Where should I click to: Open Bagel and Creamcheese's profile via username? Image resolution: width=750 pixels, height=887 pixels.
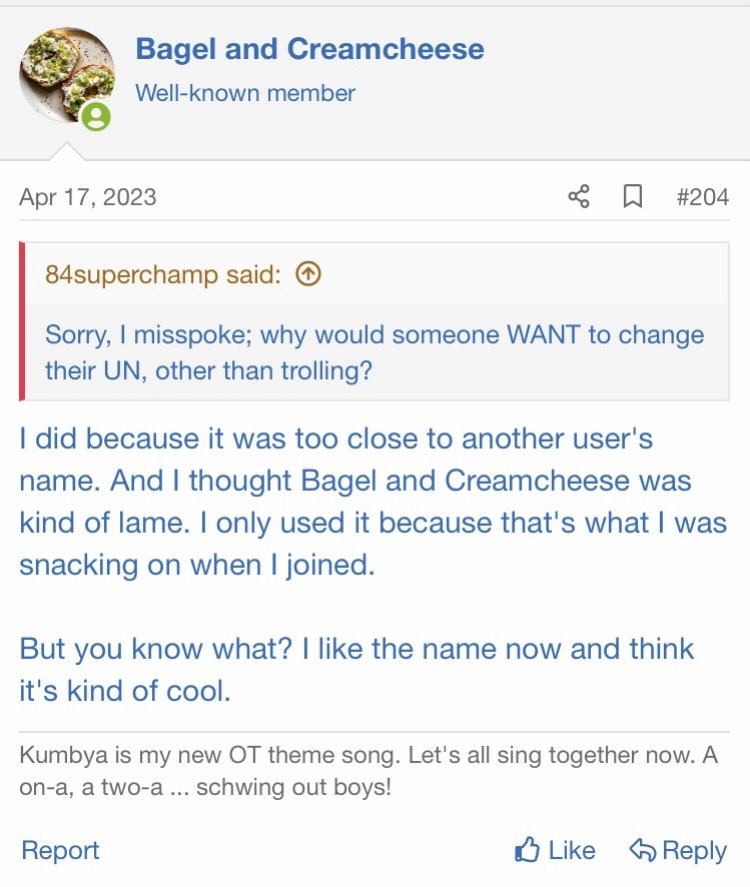coord(309,49)
